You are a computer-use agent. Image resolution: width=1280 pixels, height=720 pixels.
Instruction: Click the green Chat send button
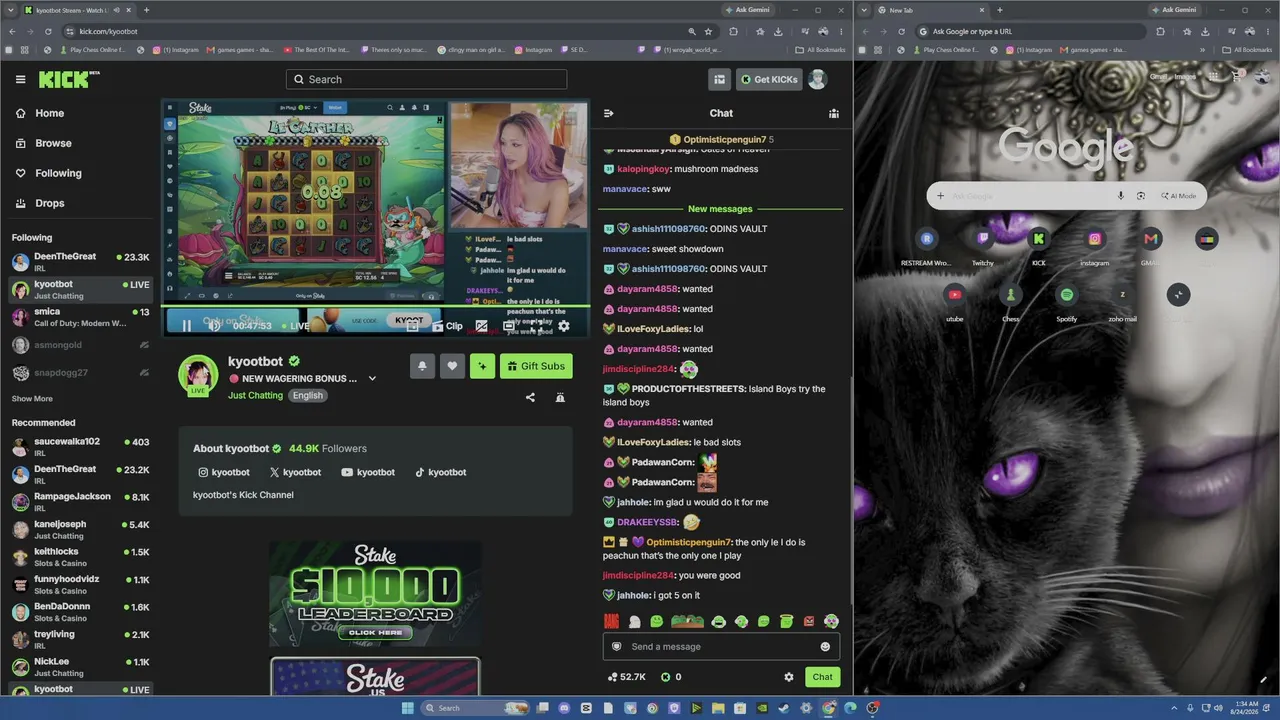click(x=822, y=677)
